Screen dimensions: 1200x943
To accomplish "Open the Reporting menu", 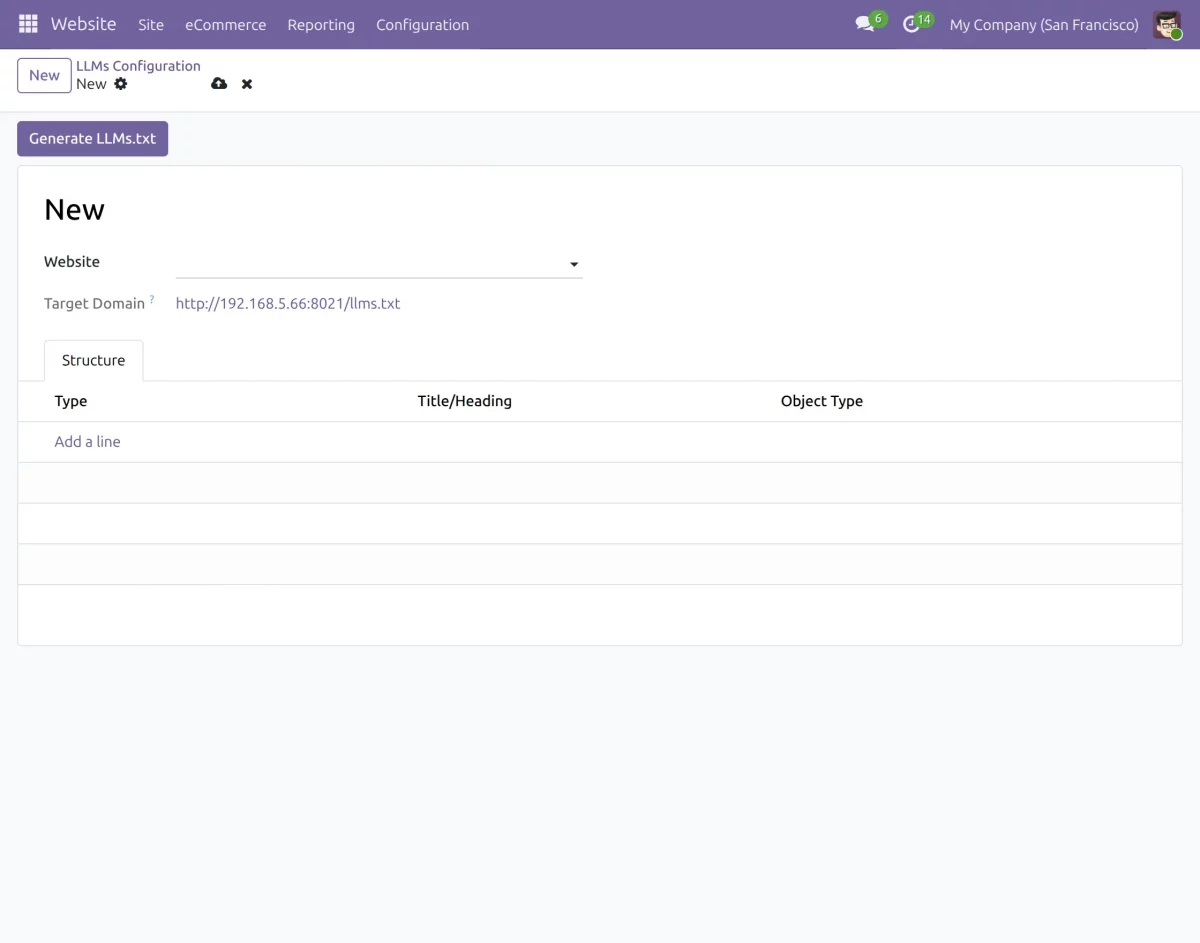I will pos(321,24).
